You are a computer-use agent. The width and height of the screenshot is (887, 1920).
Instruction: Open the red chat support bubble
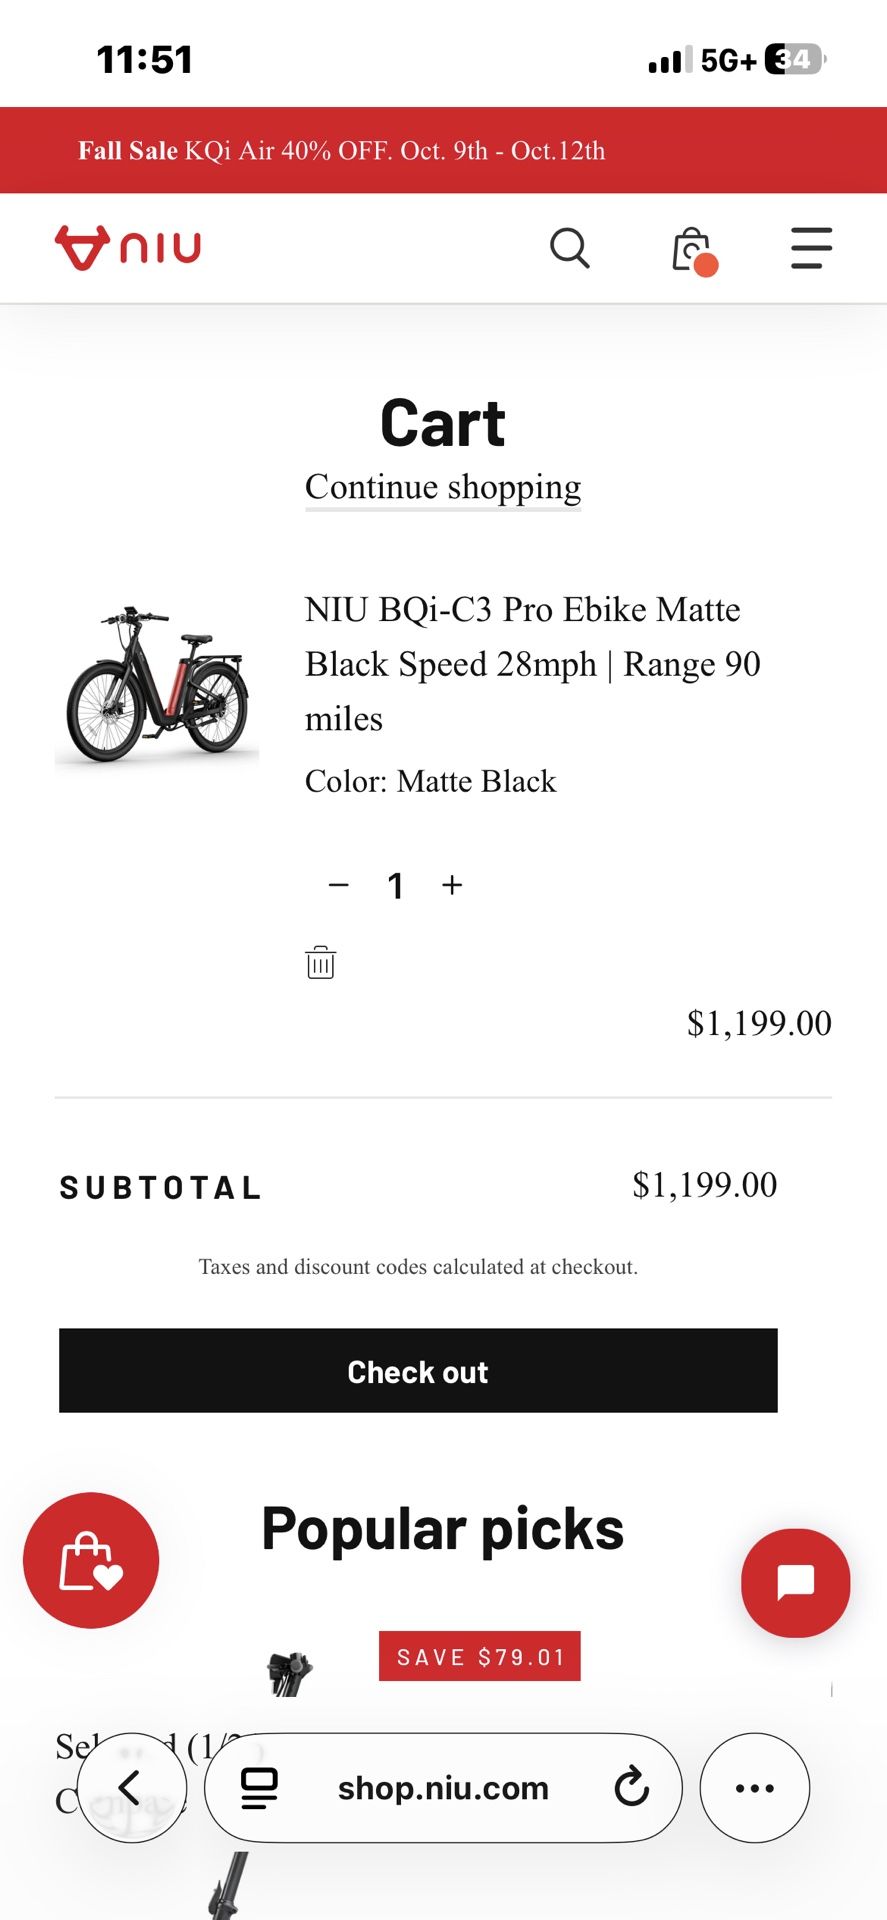point(795,1582)
